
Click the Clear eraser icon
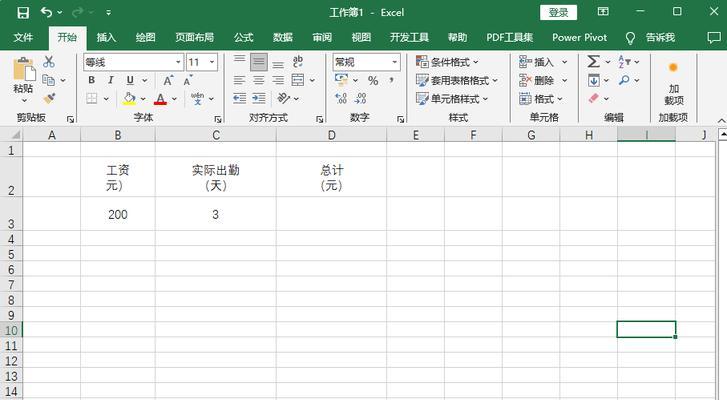point(593,98)
